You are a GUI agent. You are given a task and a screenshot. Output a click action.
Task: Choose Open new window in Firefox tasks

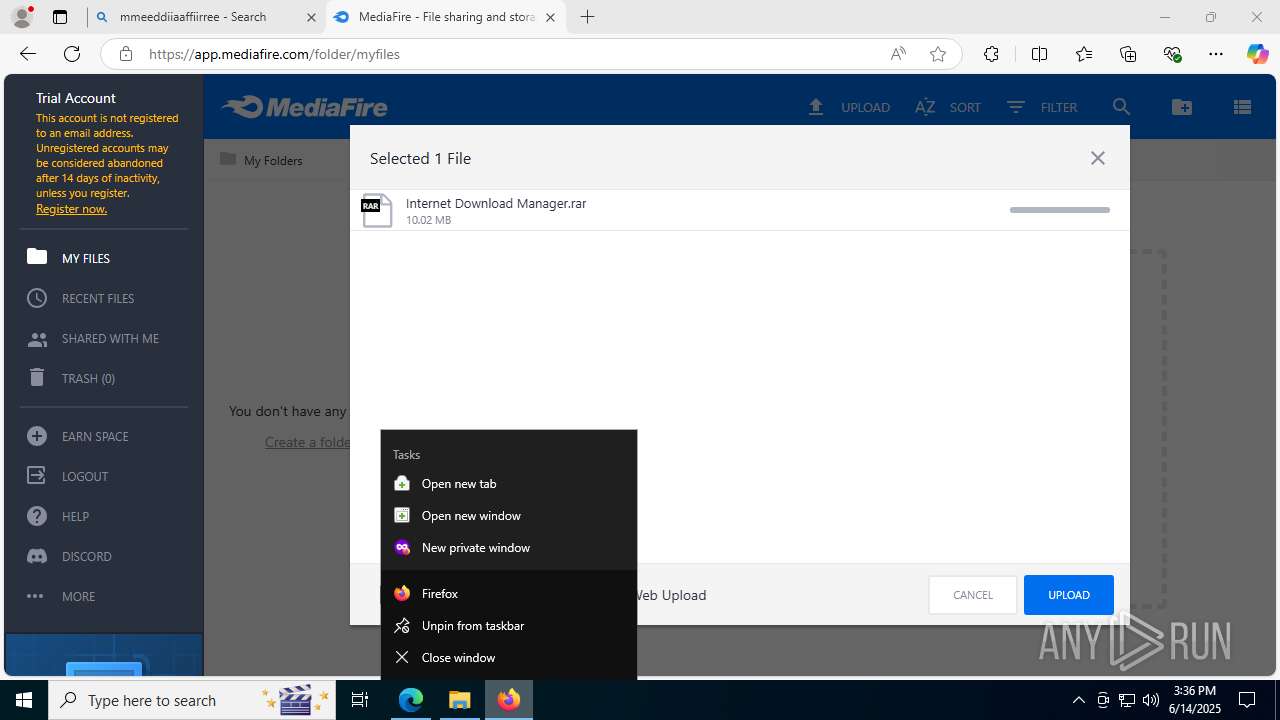pos(509,515)
